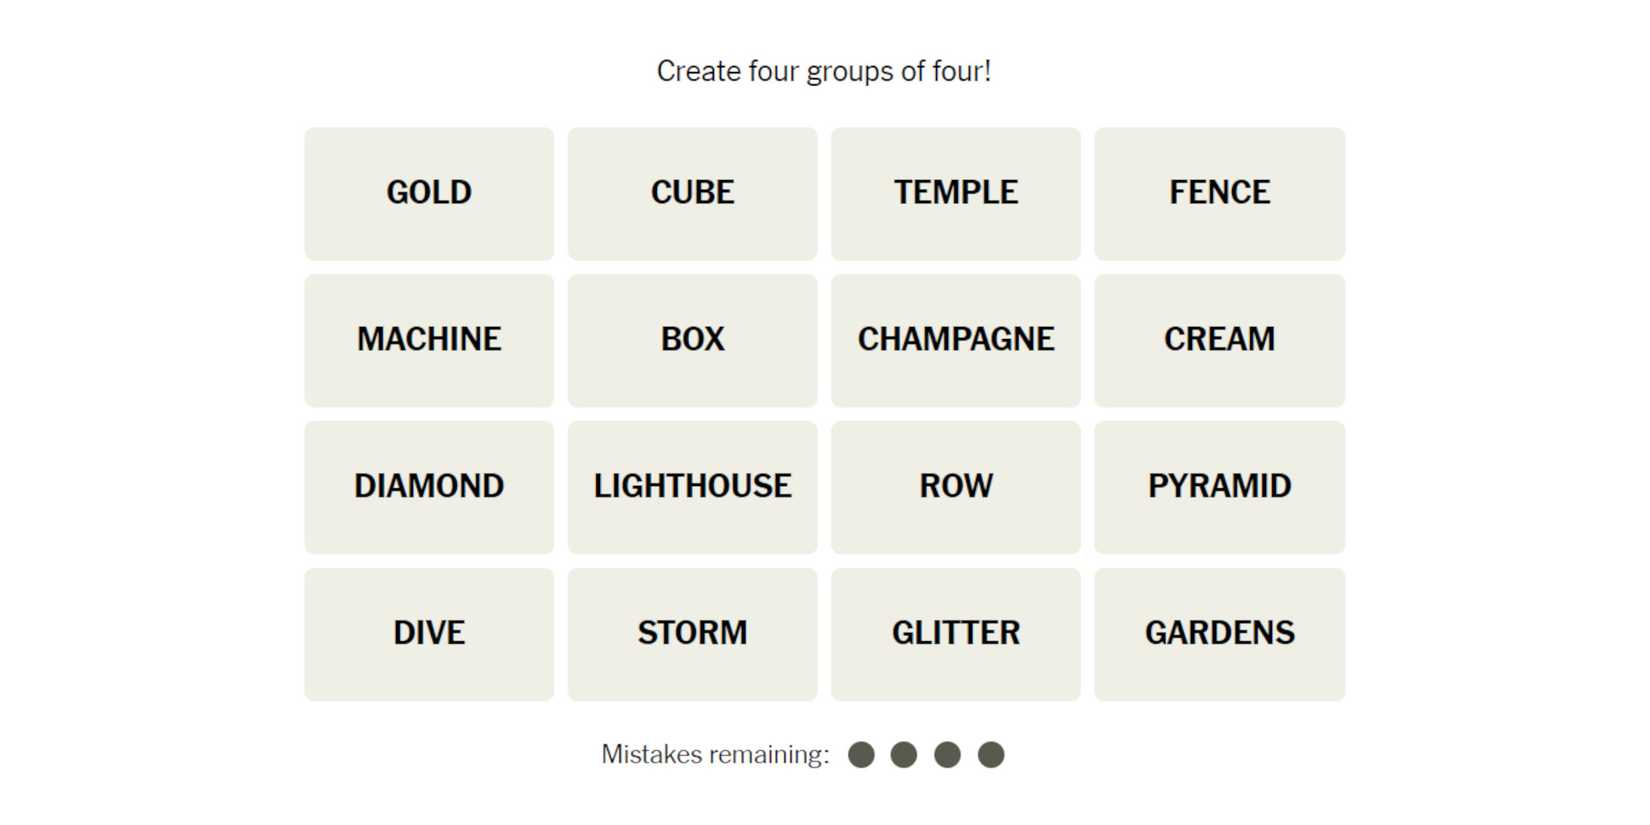Choose the STORM word tile

point(692,634)
